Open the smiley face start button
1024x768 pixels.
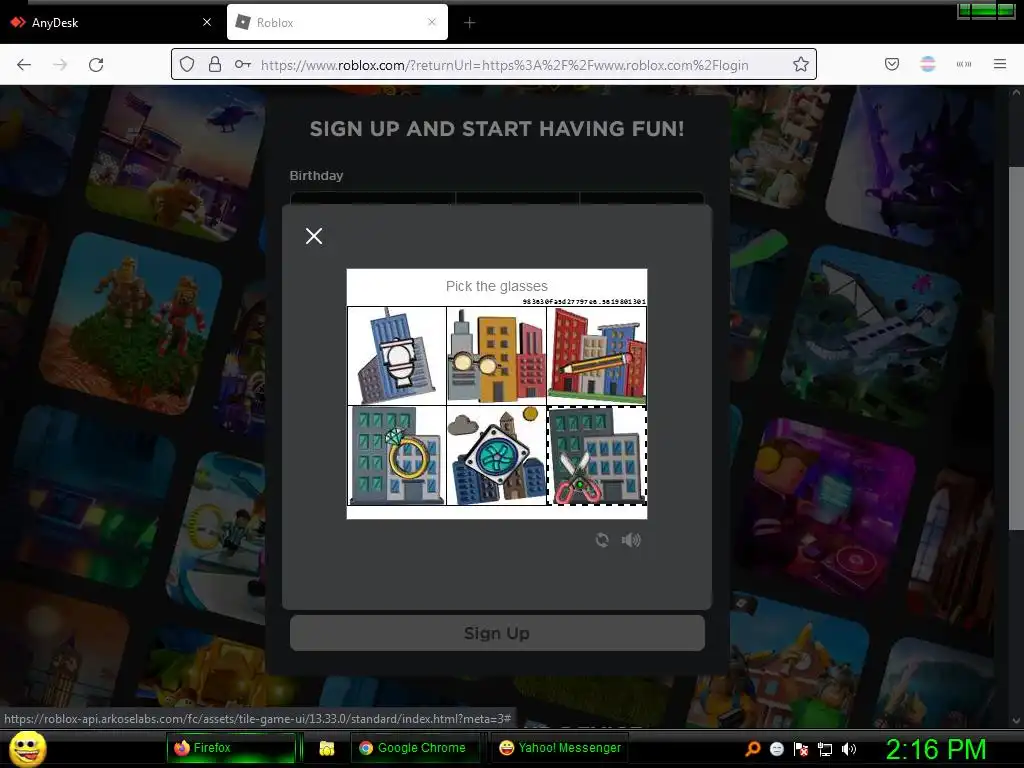click(x=28, y=748)
